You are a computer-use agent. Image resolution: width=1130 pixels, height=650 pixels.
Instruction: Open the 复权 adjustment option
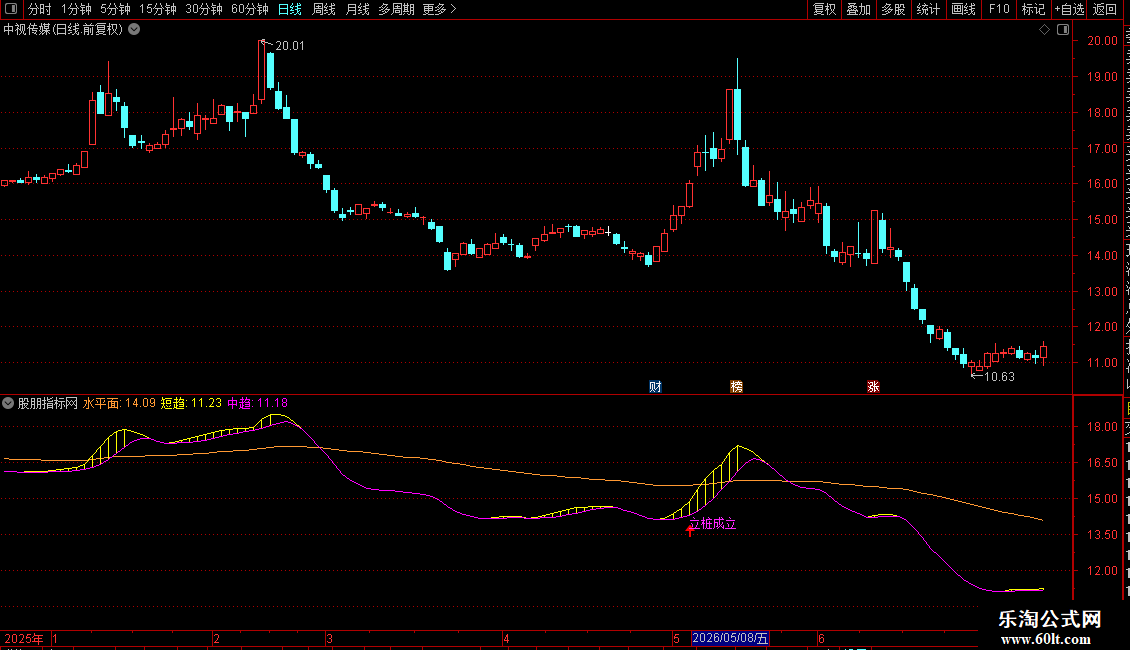point(824,9)
